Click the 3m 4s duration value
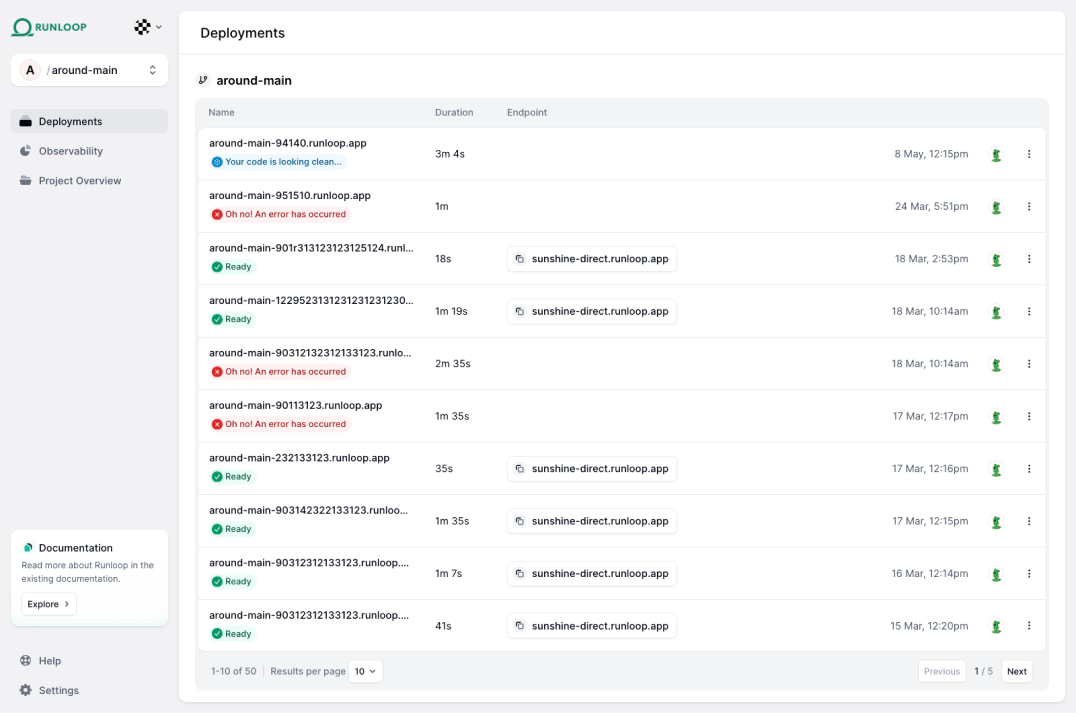Image resolution: width=1076 pixels, height=713 pixels. [449, 154]
